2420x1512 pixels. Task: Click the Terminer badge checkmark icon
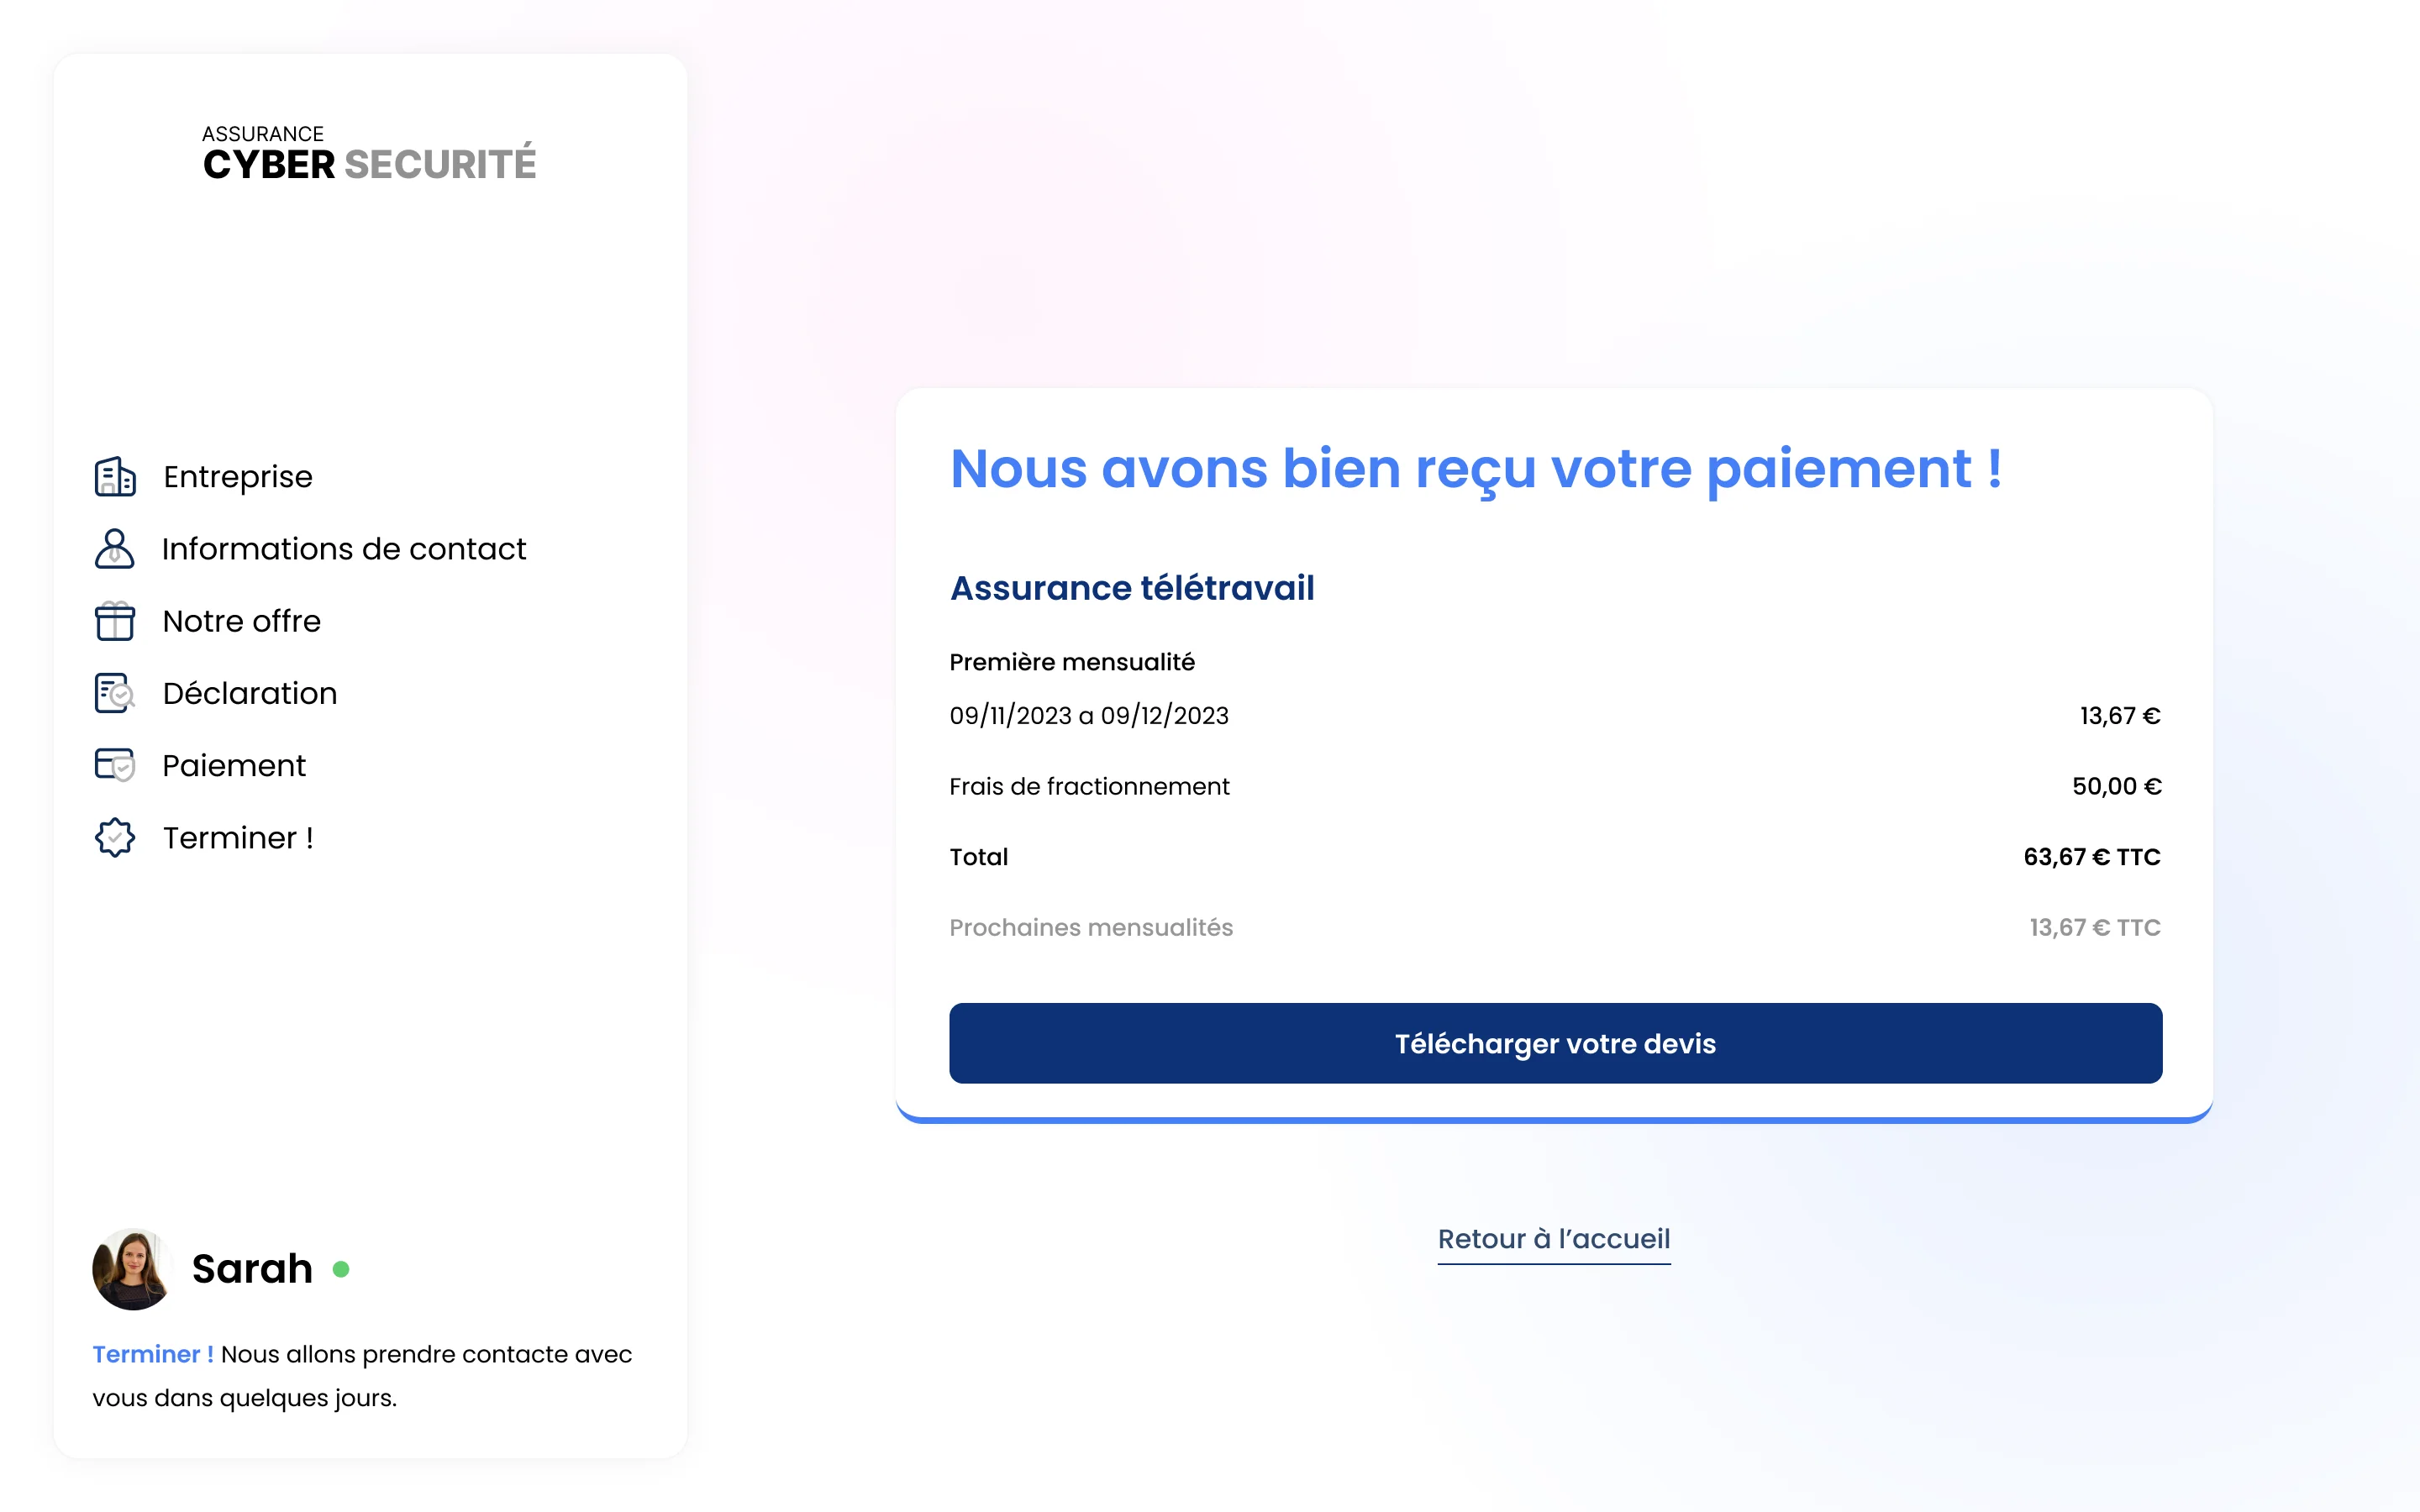click(115, 838)
